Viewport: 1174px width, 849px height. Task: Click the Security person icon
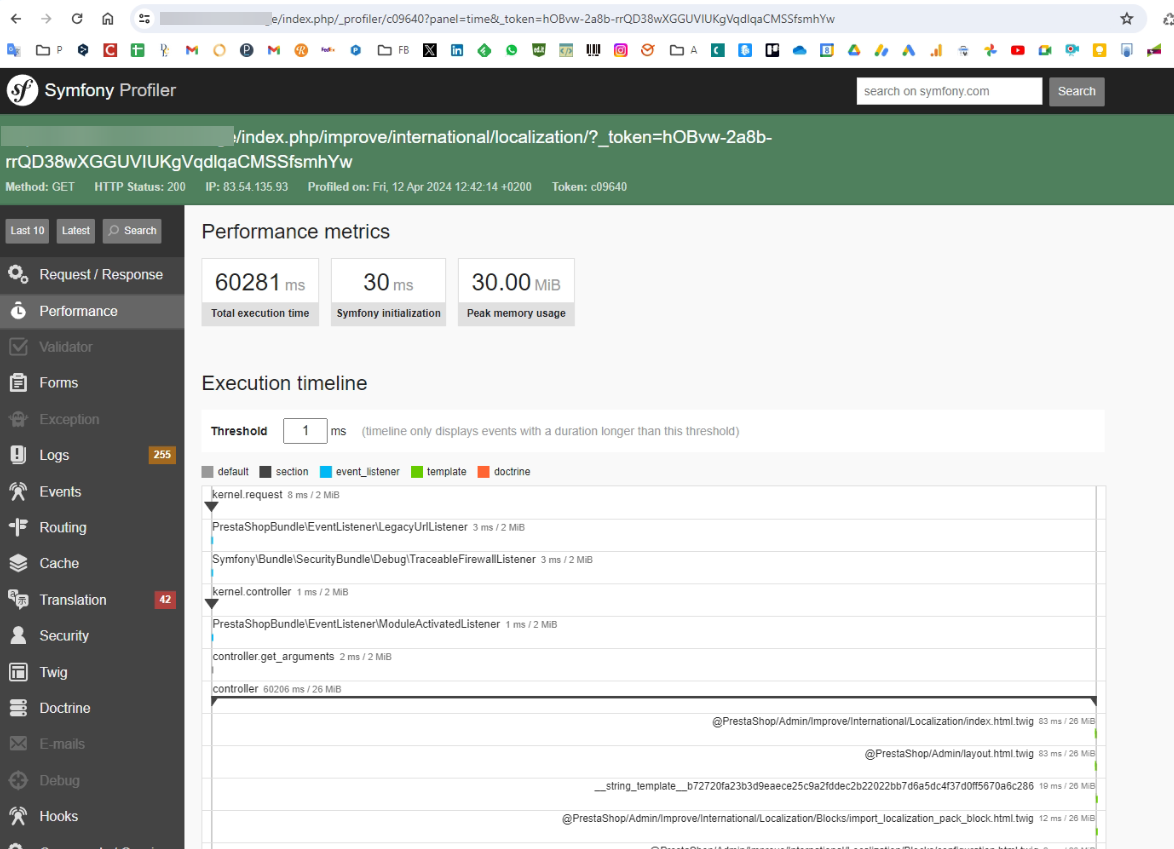click(x=19, y=636)
